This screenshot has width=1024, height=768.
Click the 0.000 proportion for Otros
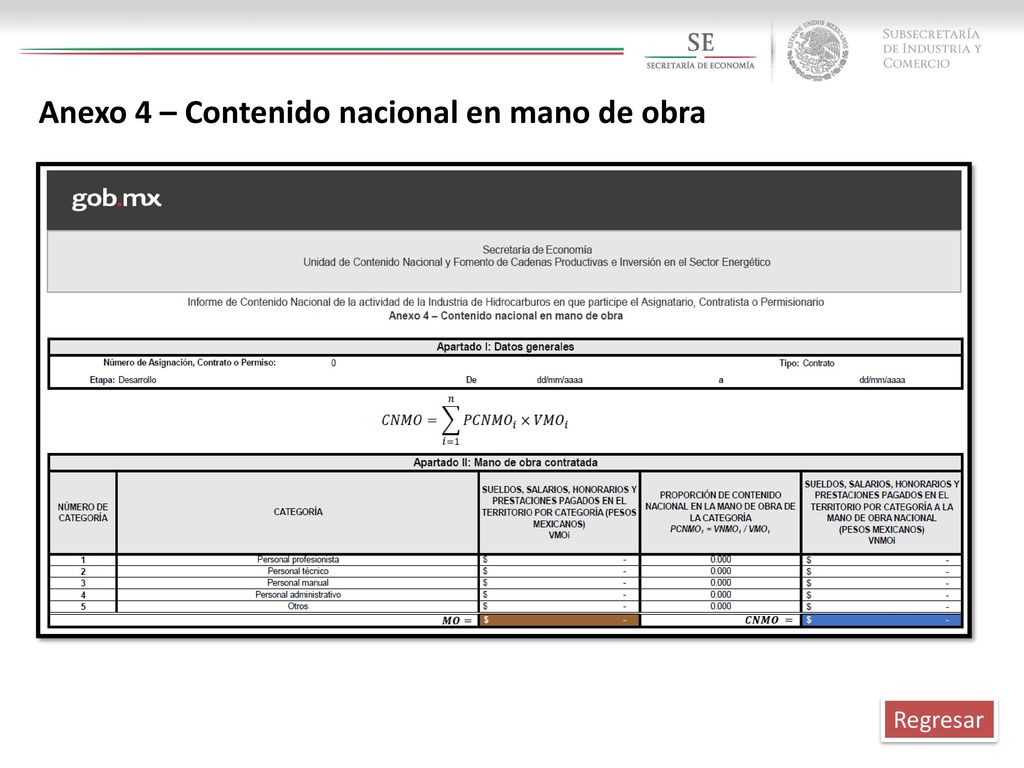tap(720, 607)
